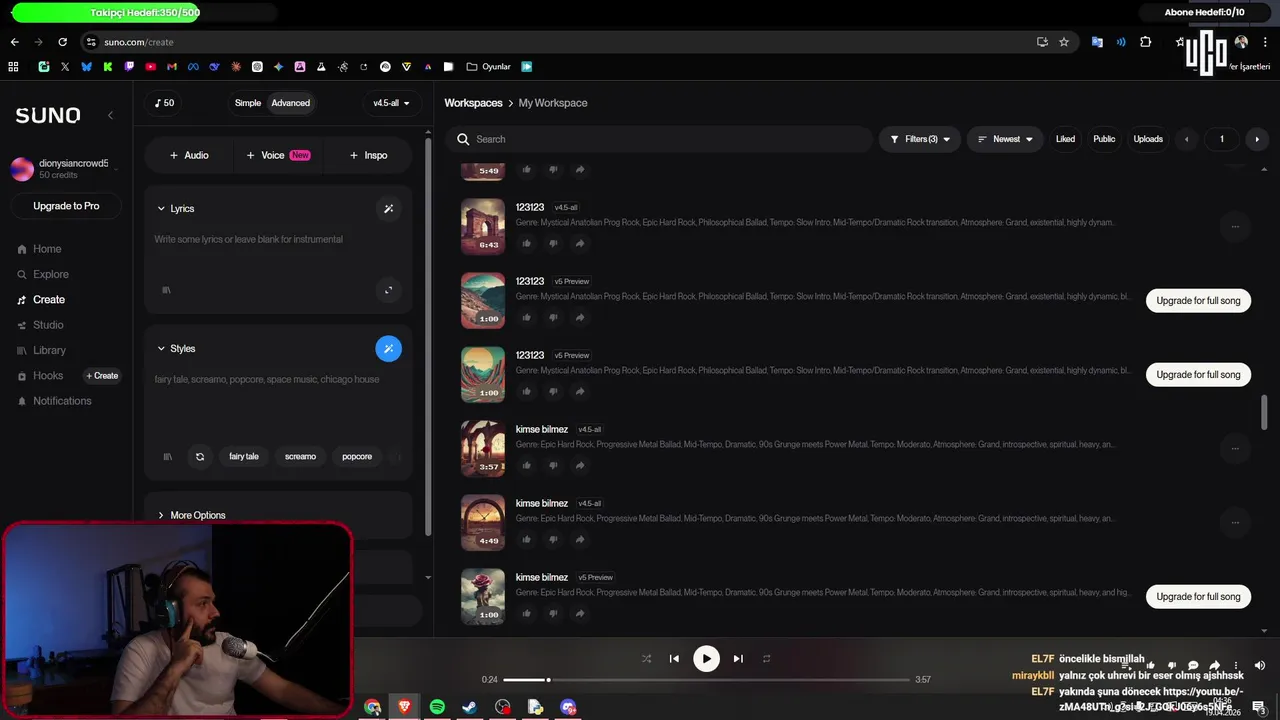Open more options for kimse bilmez 3:57 song

click(1235, 449)
